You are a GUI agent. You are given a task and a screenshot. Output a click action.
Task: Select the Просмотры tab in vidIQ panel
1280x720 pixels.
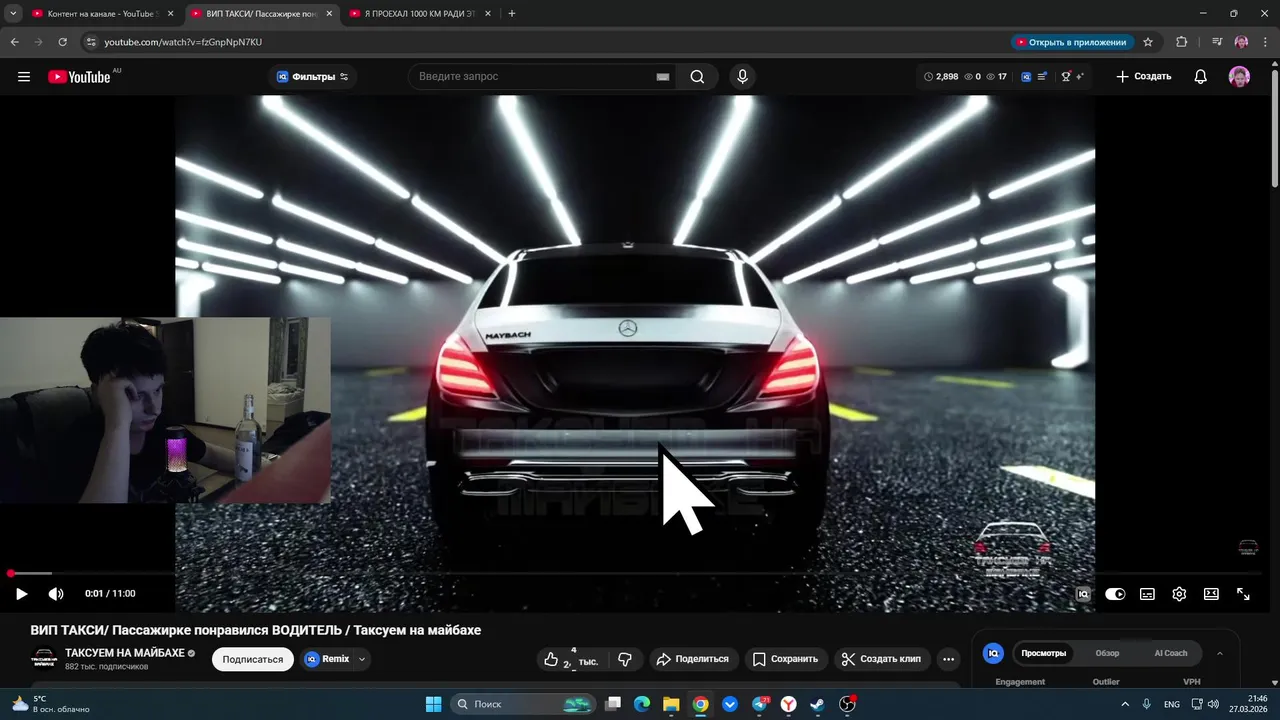click(1043, 653)
